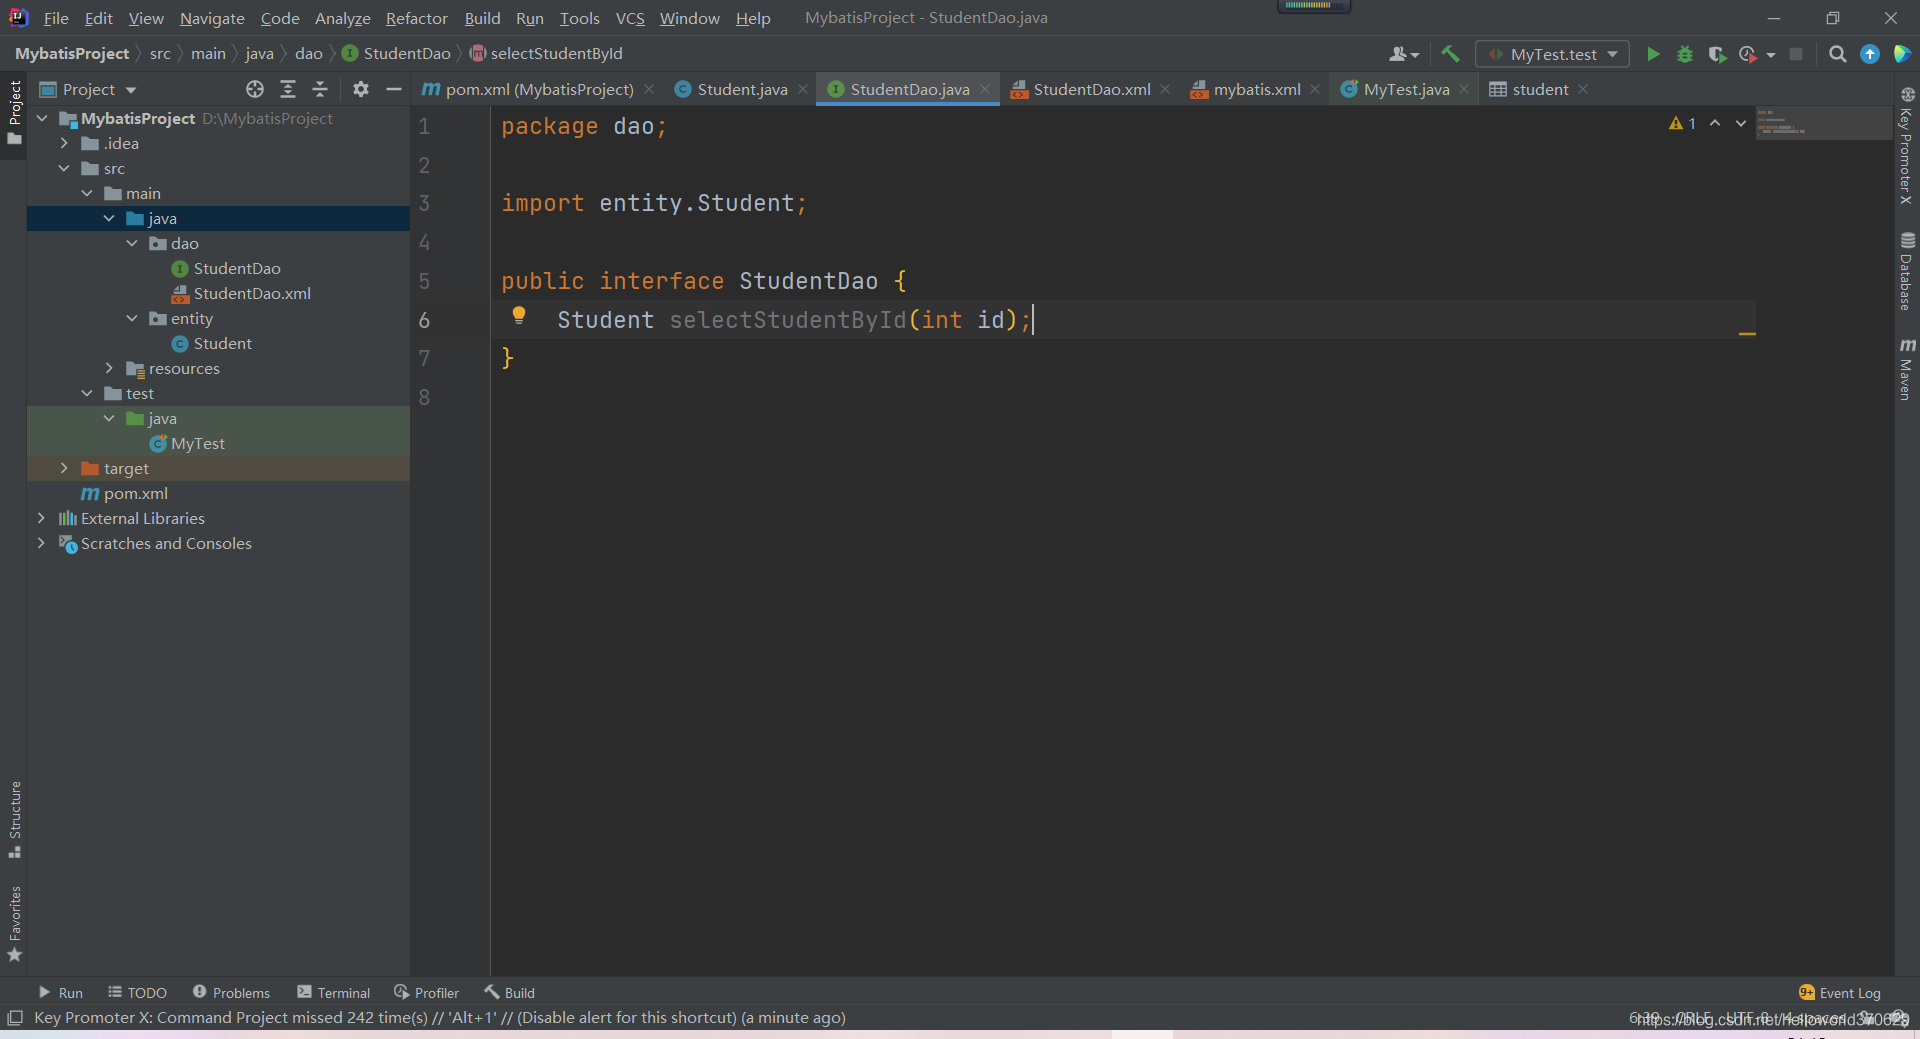Click Expand All icon in Project panel

point(288,89)
